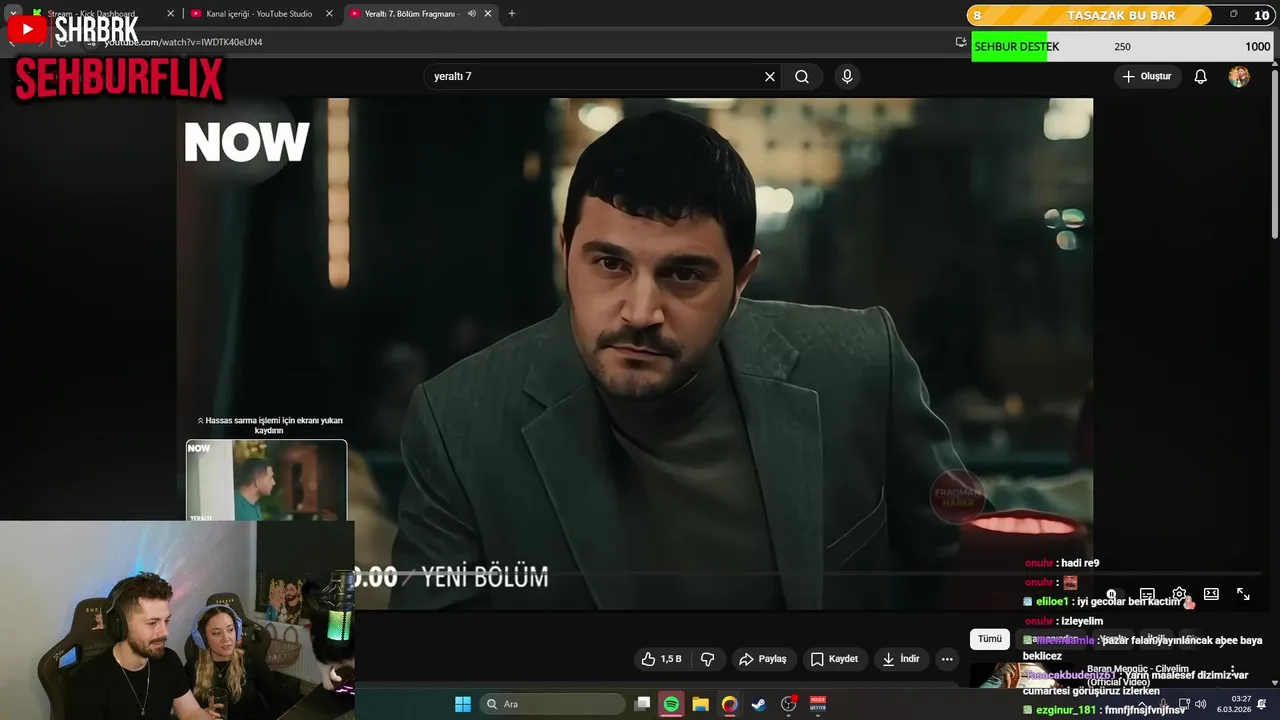Open the Oluştur create button
The image size is (1280, 720).
pos(1147,76)
